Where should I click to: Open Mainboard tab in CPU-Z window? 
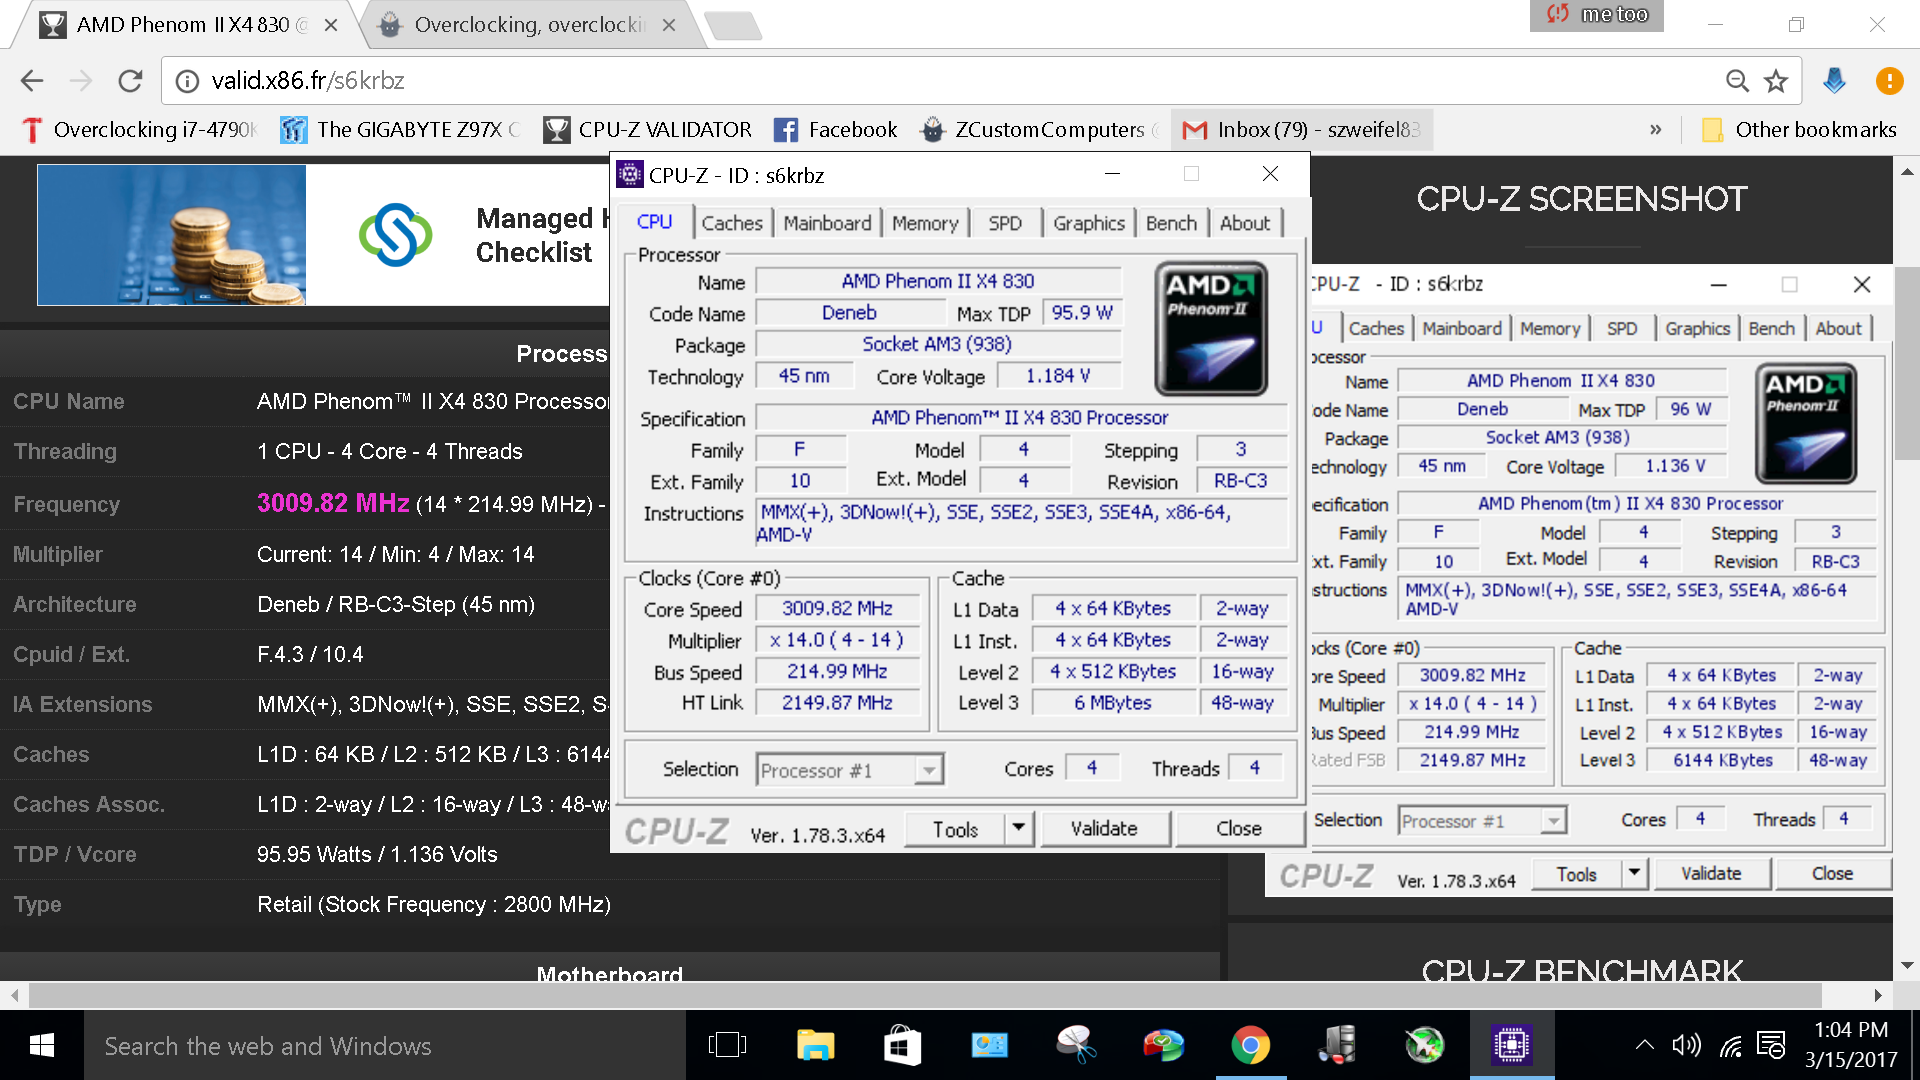click(x=827, y=223)
